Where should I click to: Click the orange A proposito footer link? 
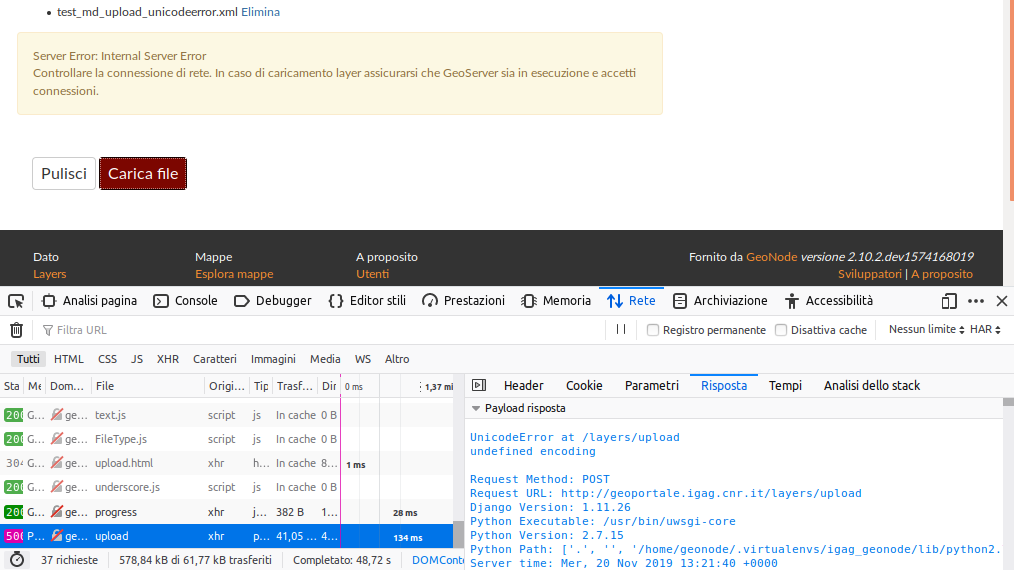coord(942,274)
